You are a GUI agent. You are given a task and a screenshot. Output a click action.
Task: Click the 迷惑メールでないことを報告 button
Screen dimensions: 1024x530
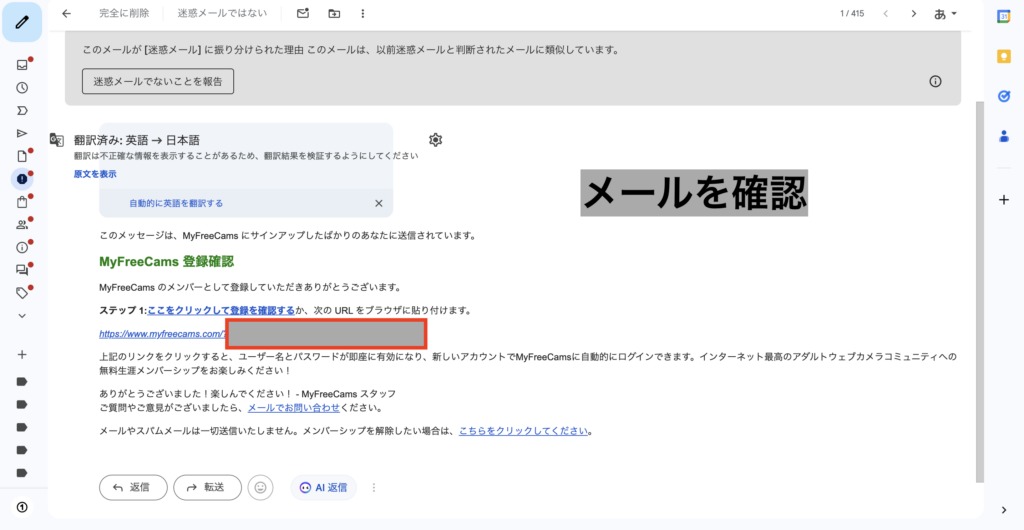(x=158, y=82)
